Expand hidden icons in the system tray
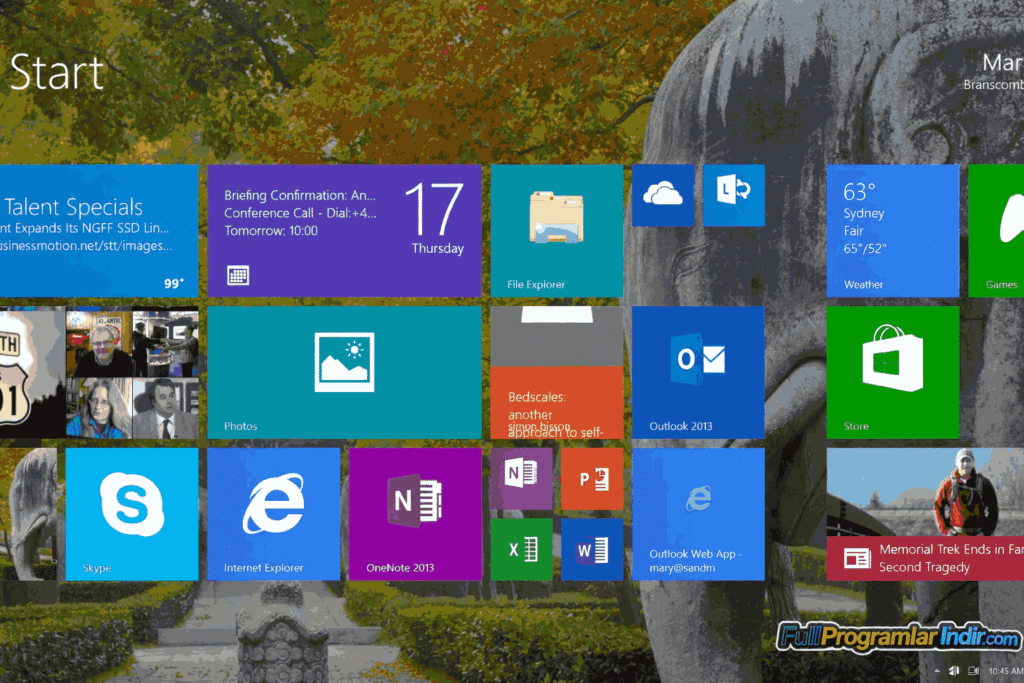Image resolution: width=1024 pixels, height=683 pixels. (938, 670)
